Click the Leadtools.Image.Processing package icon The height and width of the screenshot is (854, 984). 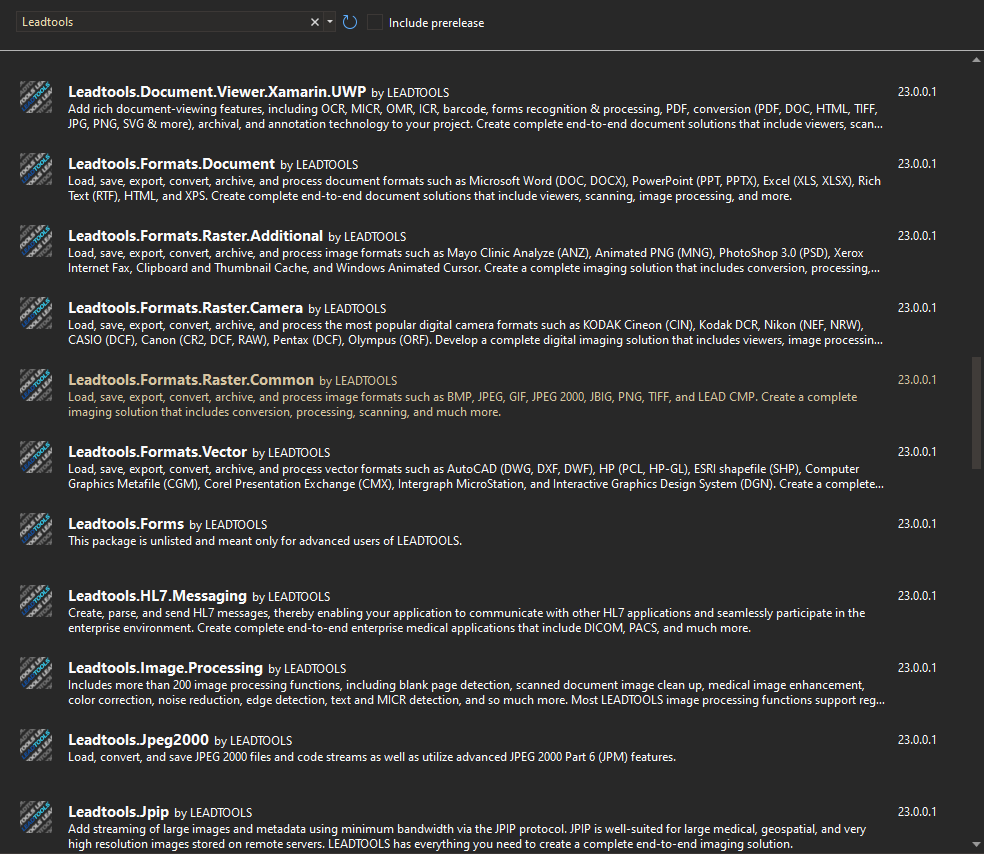click(36, 673)
